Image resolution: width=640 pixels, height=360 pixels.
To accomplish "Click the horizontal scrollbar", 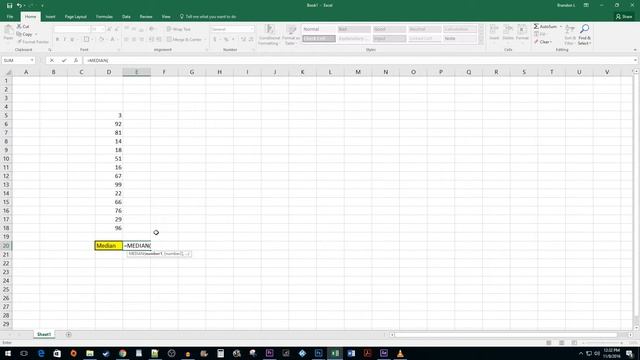I will pyautogui.click(x=511, y=335).
